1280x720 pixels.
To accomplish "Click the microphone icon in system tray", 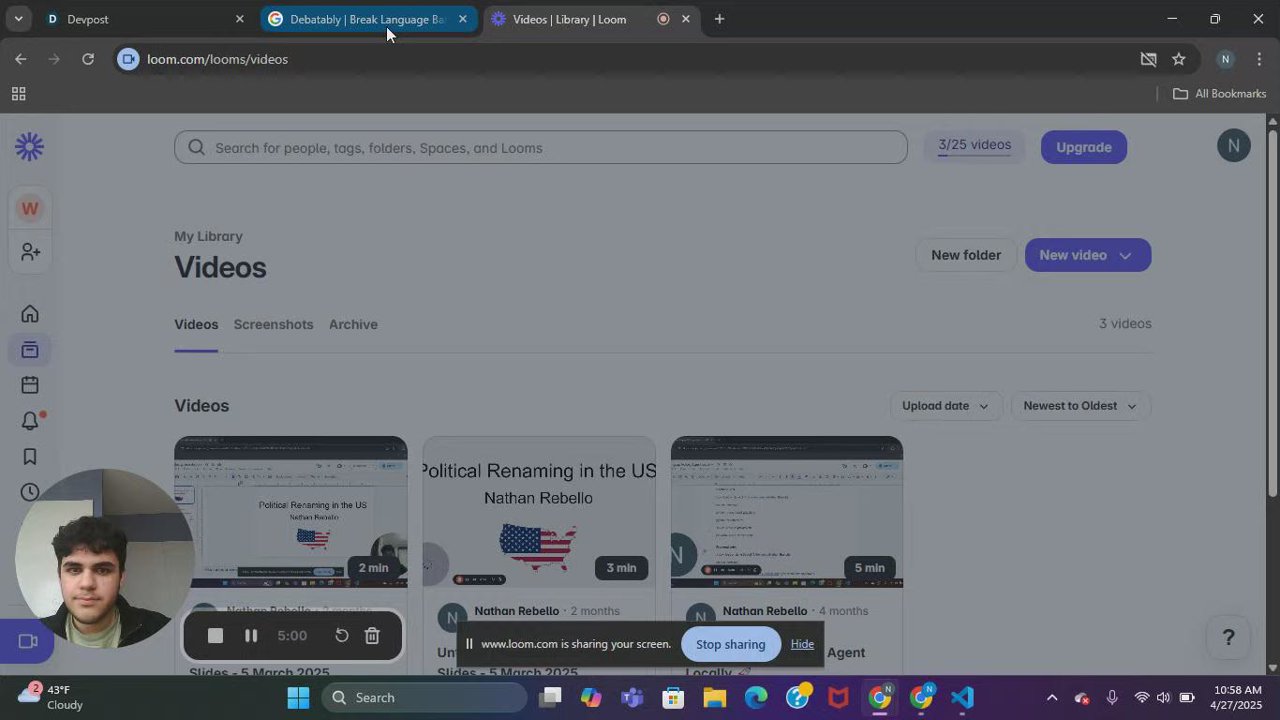I will point(1112,698).
